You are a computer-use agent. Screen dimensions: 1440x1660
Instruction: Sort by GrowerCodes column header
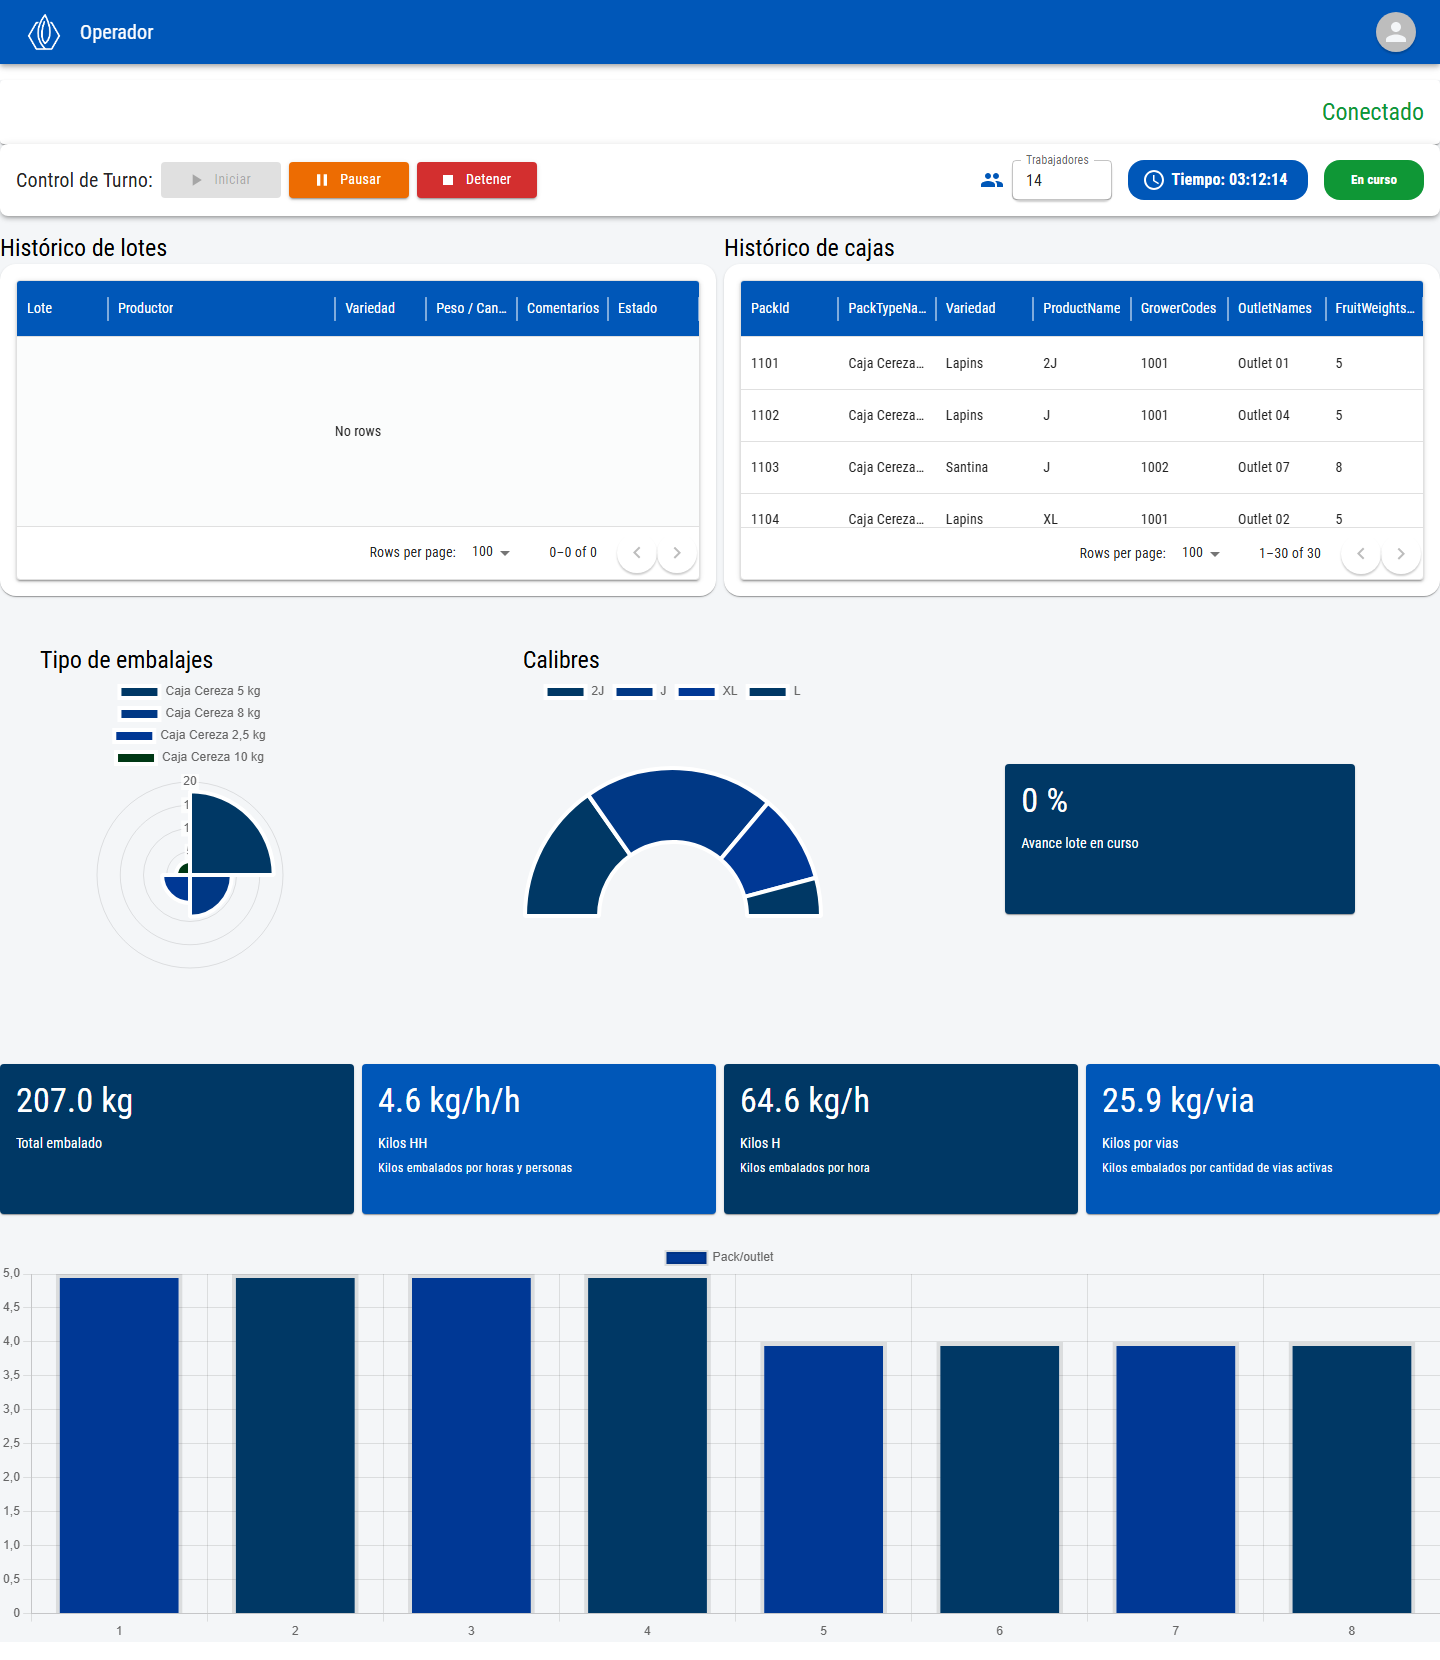(1179, 308)
